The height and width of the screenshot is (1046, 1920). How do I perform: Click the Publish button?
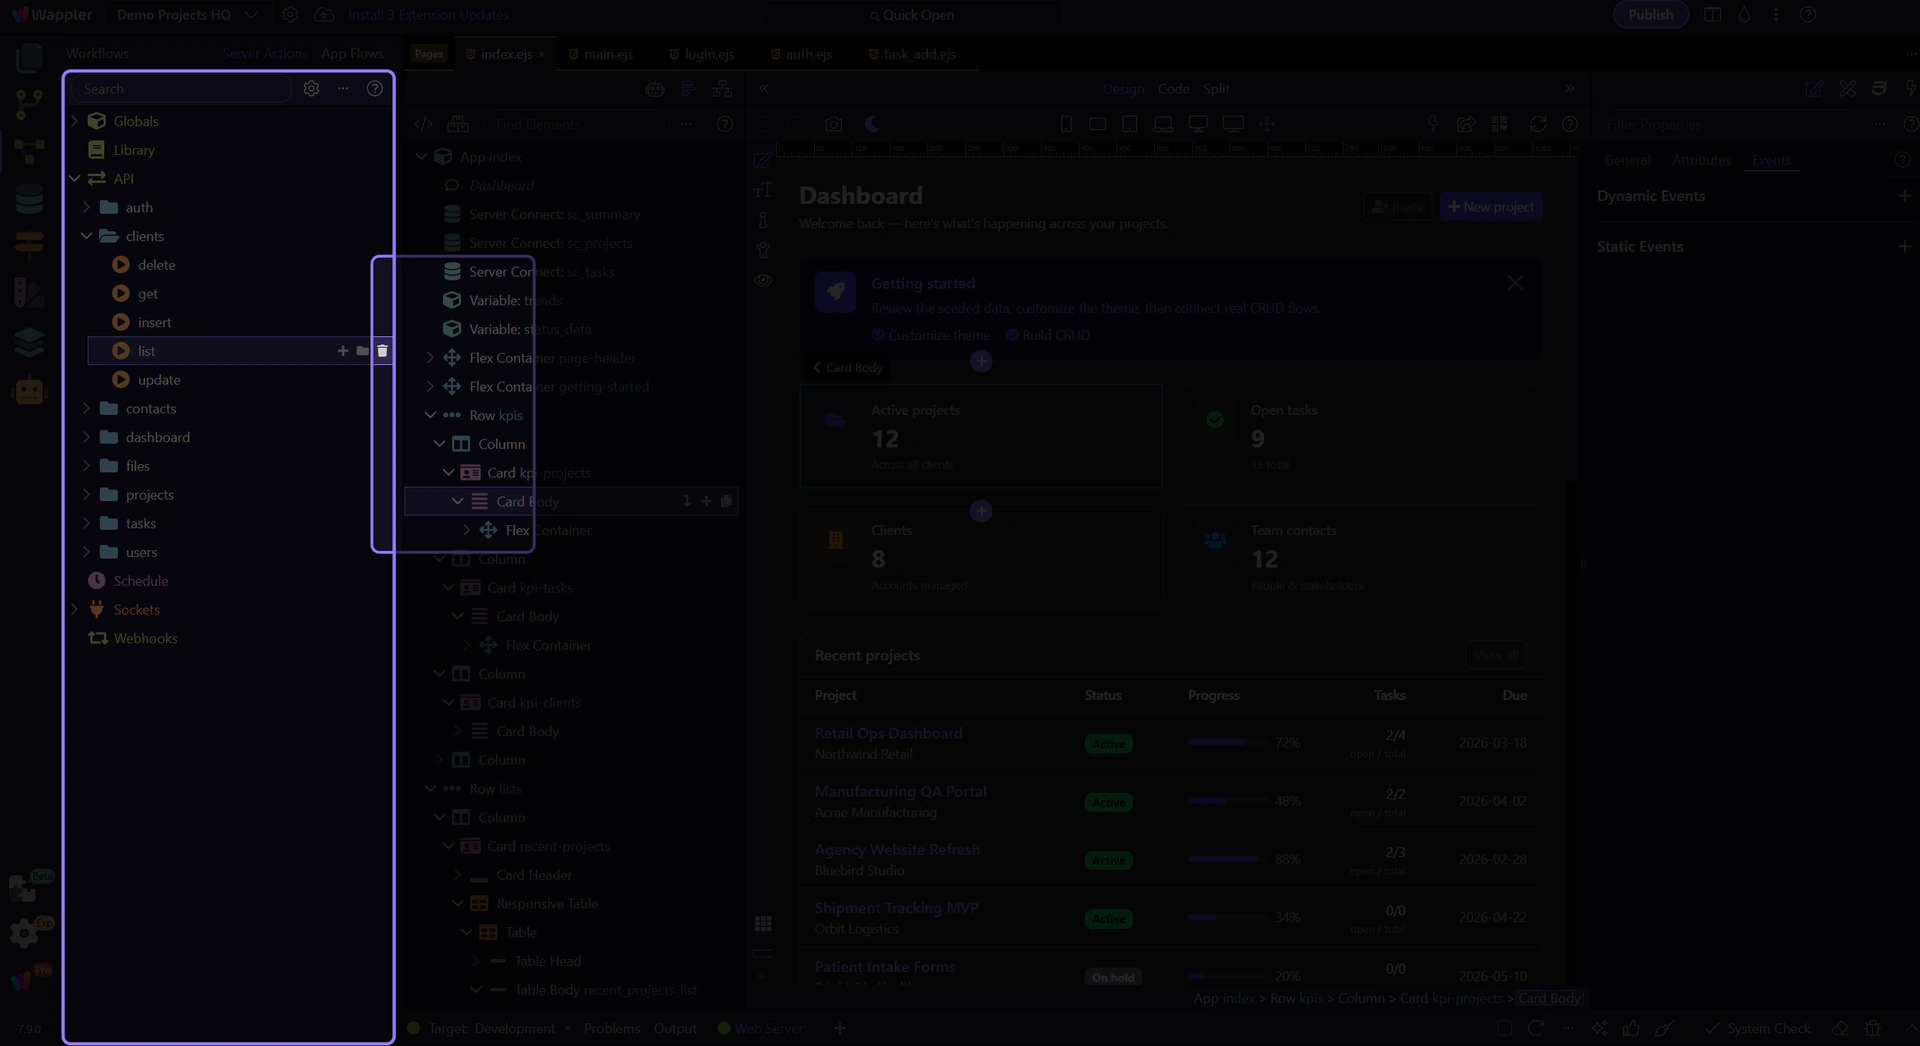(1650, 15)
